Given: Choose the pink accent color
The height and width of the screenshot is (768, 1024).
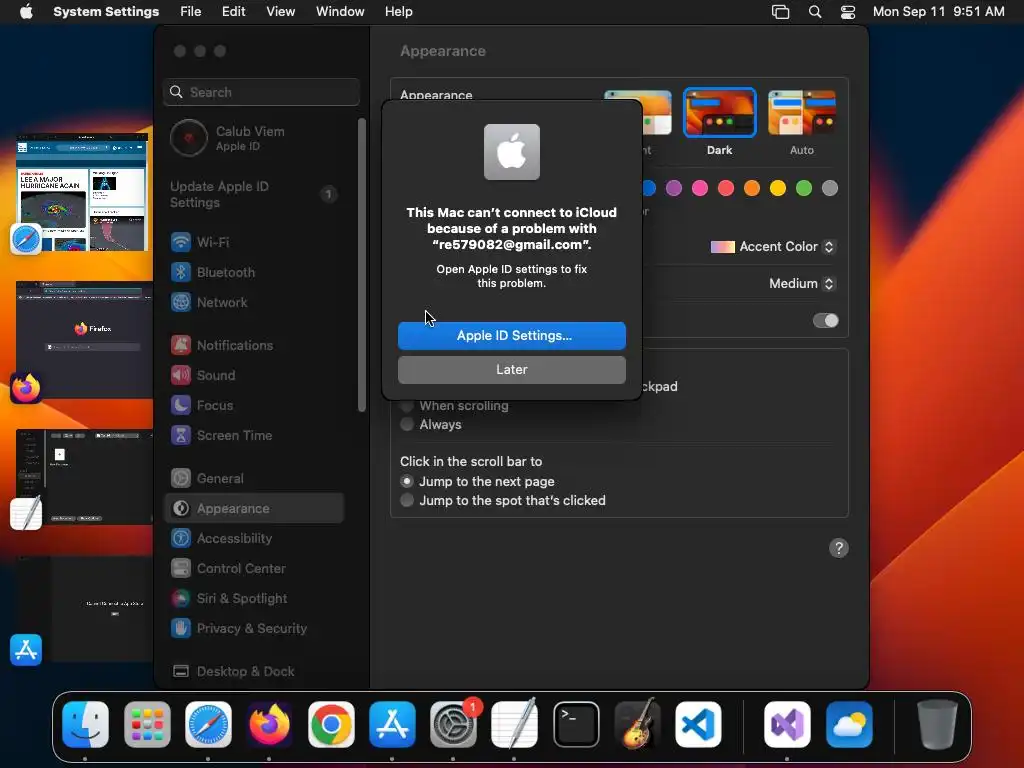Looking at the screenshot, I should tap(700, 189).
